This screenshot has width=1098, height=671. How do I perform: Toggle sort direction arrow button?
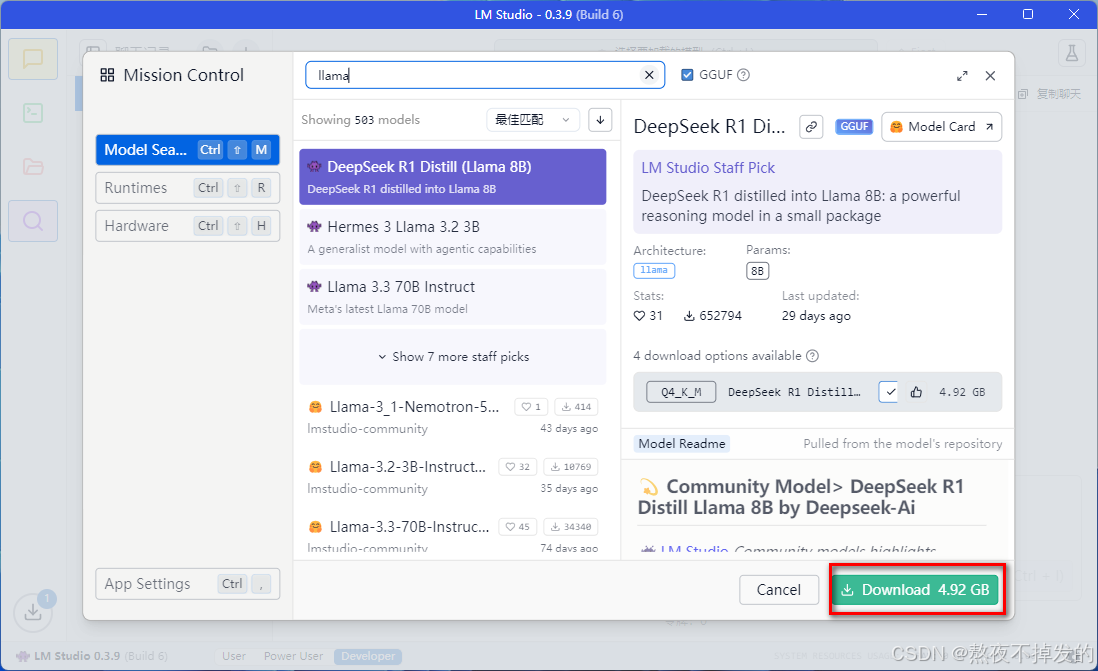click(600, 120)
